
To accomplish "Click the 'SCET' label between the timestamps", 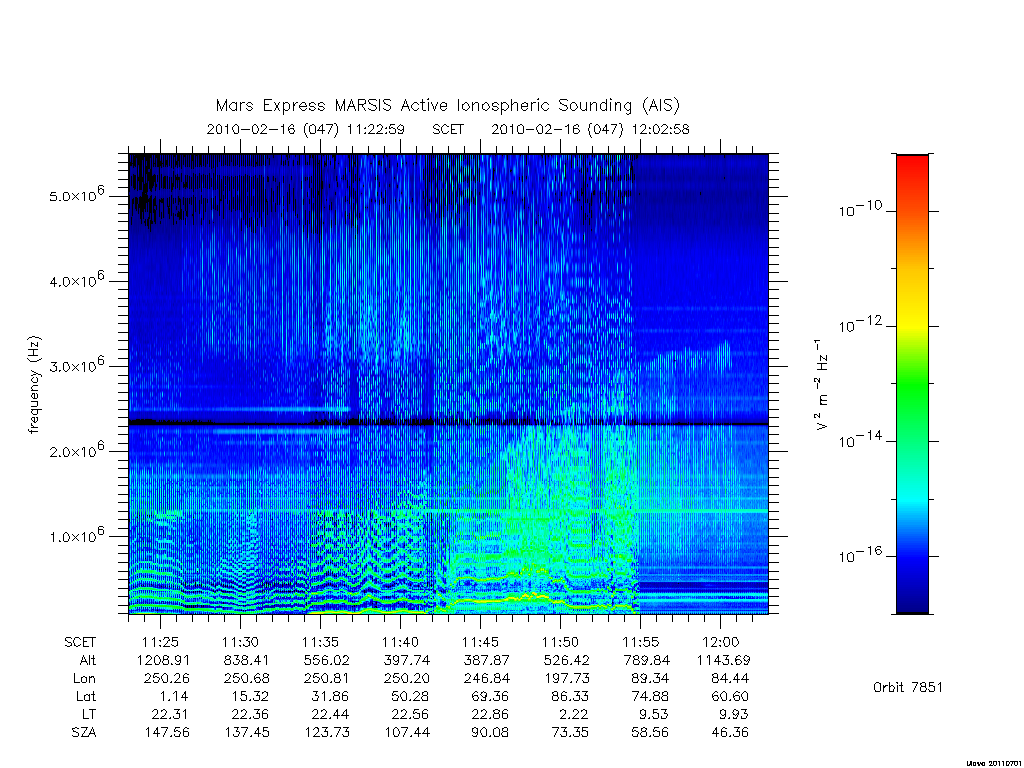I will 448,129.
